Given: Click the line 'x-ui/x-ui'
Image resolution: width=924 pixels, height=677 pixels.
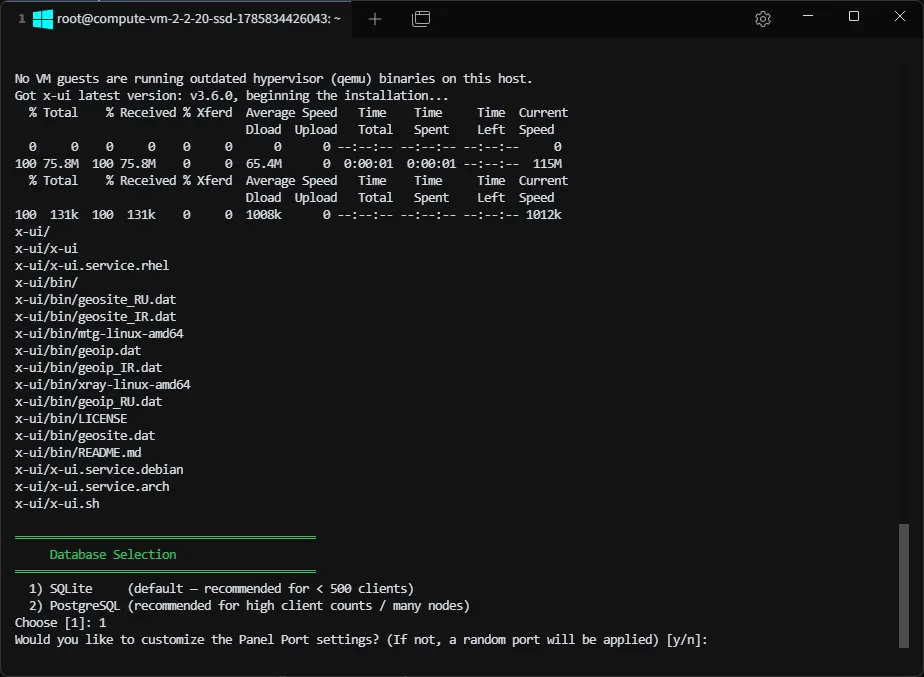Looking at the screenshot, I should pyautogui.click(x=46, y=249).
